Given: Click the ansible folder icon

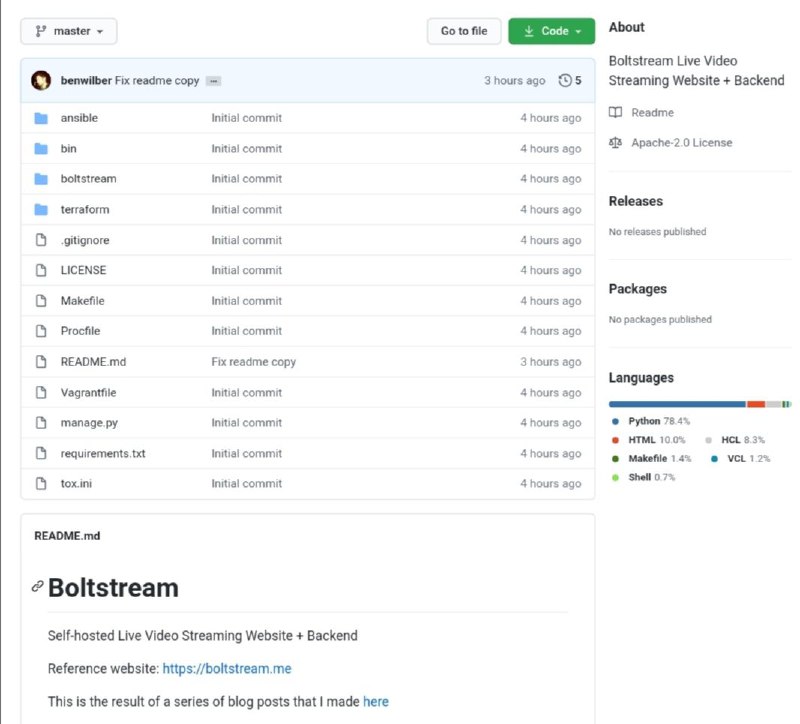Looking at the screenshot, I should coord(41,118).
